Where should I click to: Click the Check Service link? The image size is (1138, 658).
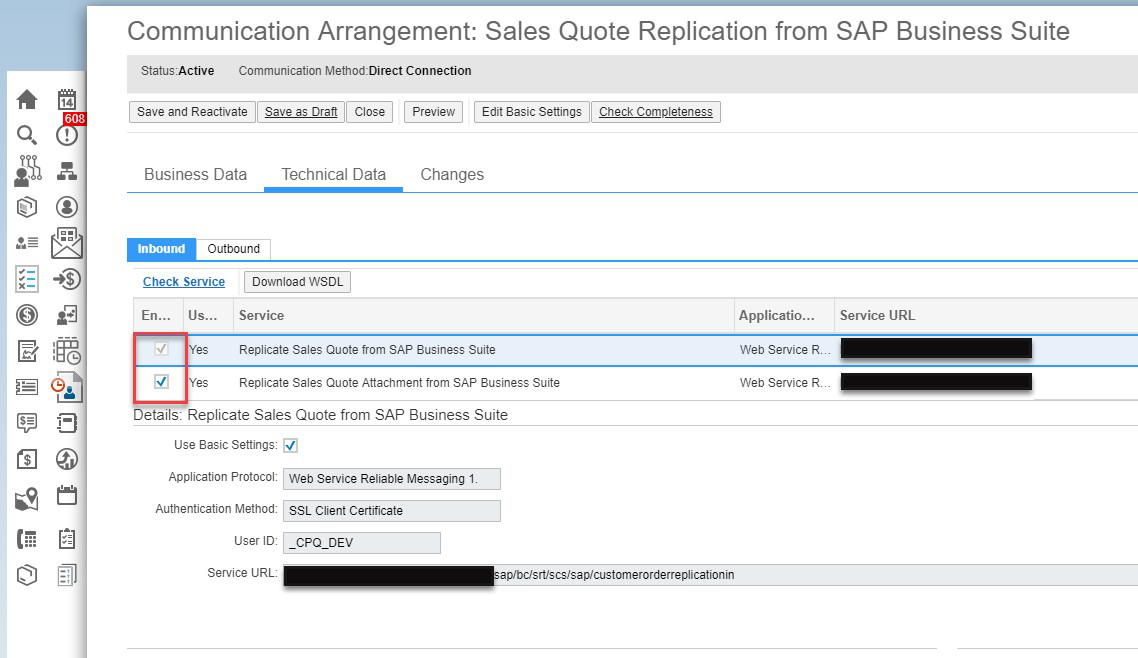(x=184, y=281)
